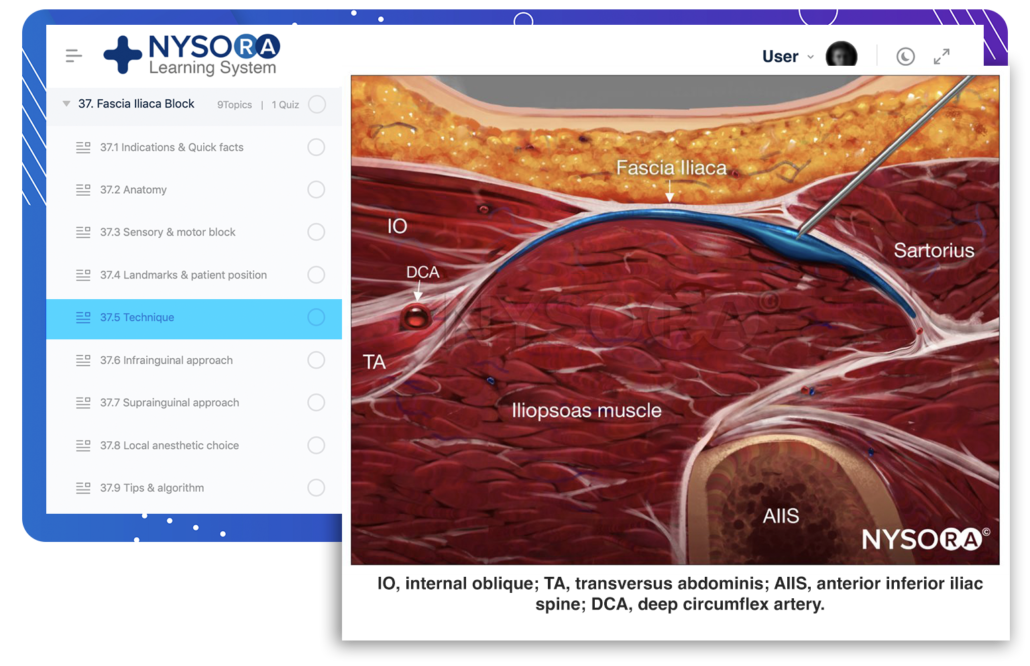
Task: Open the User account dropdown
Action: click(x=790, y=56)
